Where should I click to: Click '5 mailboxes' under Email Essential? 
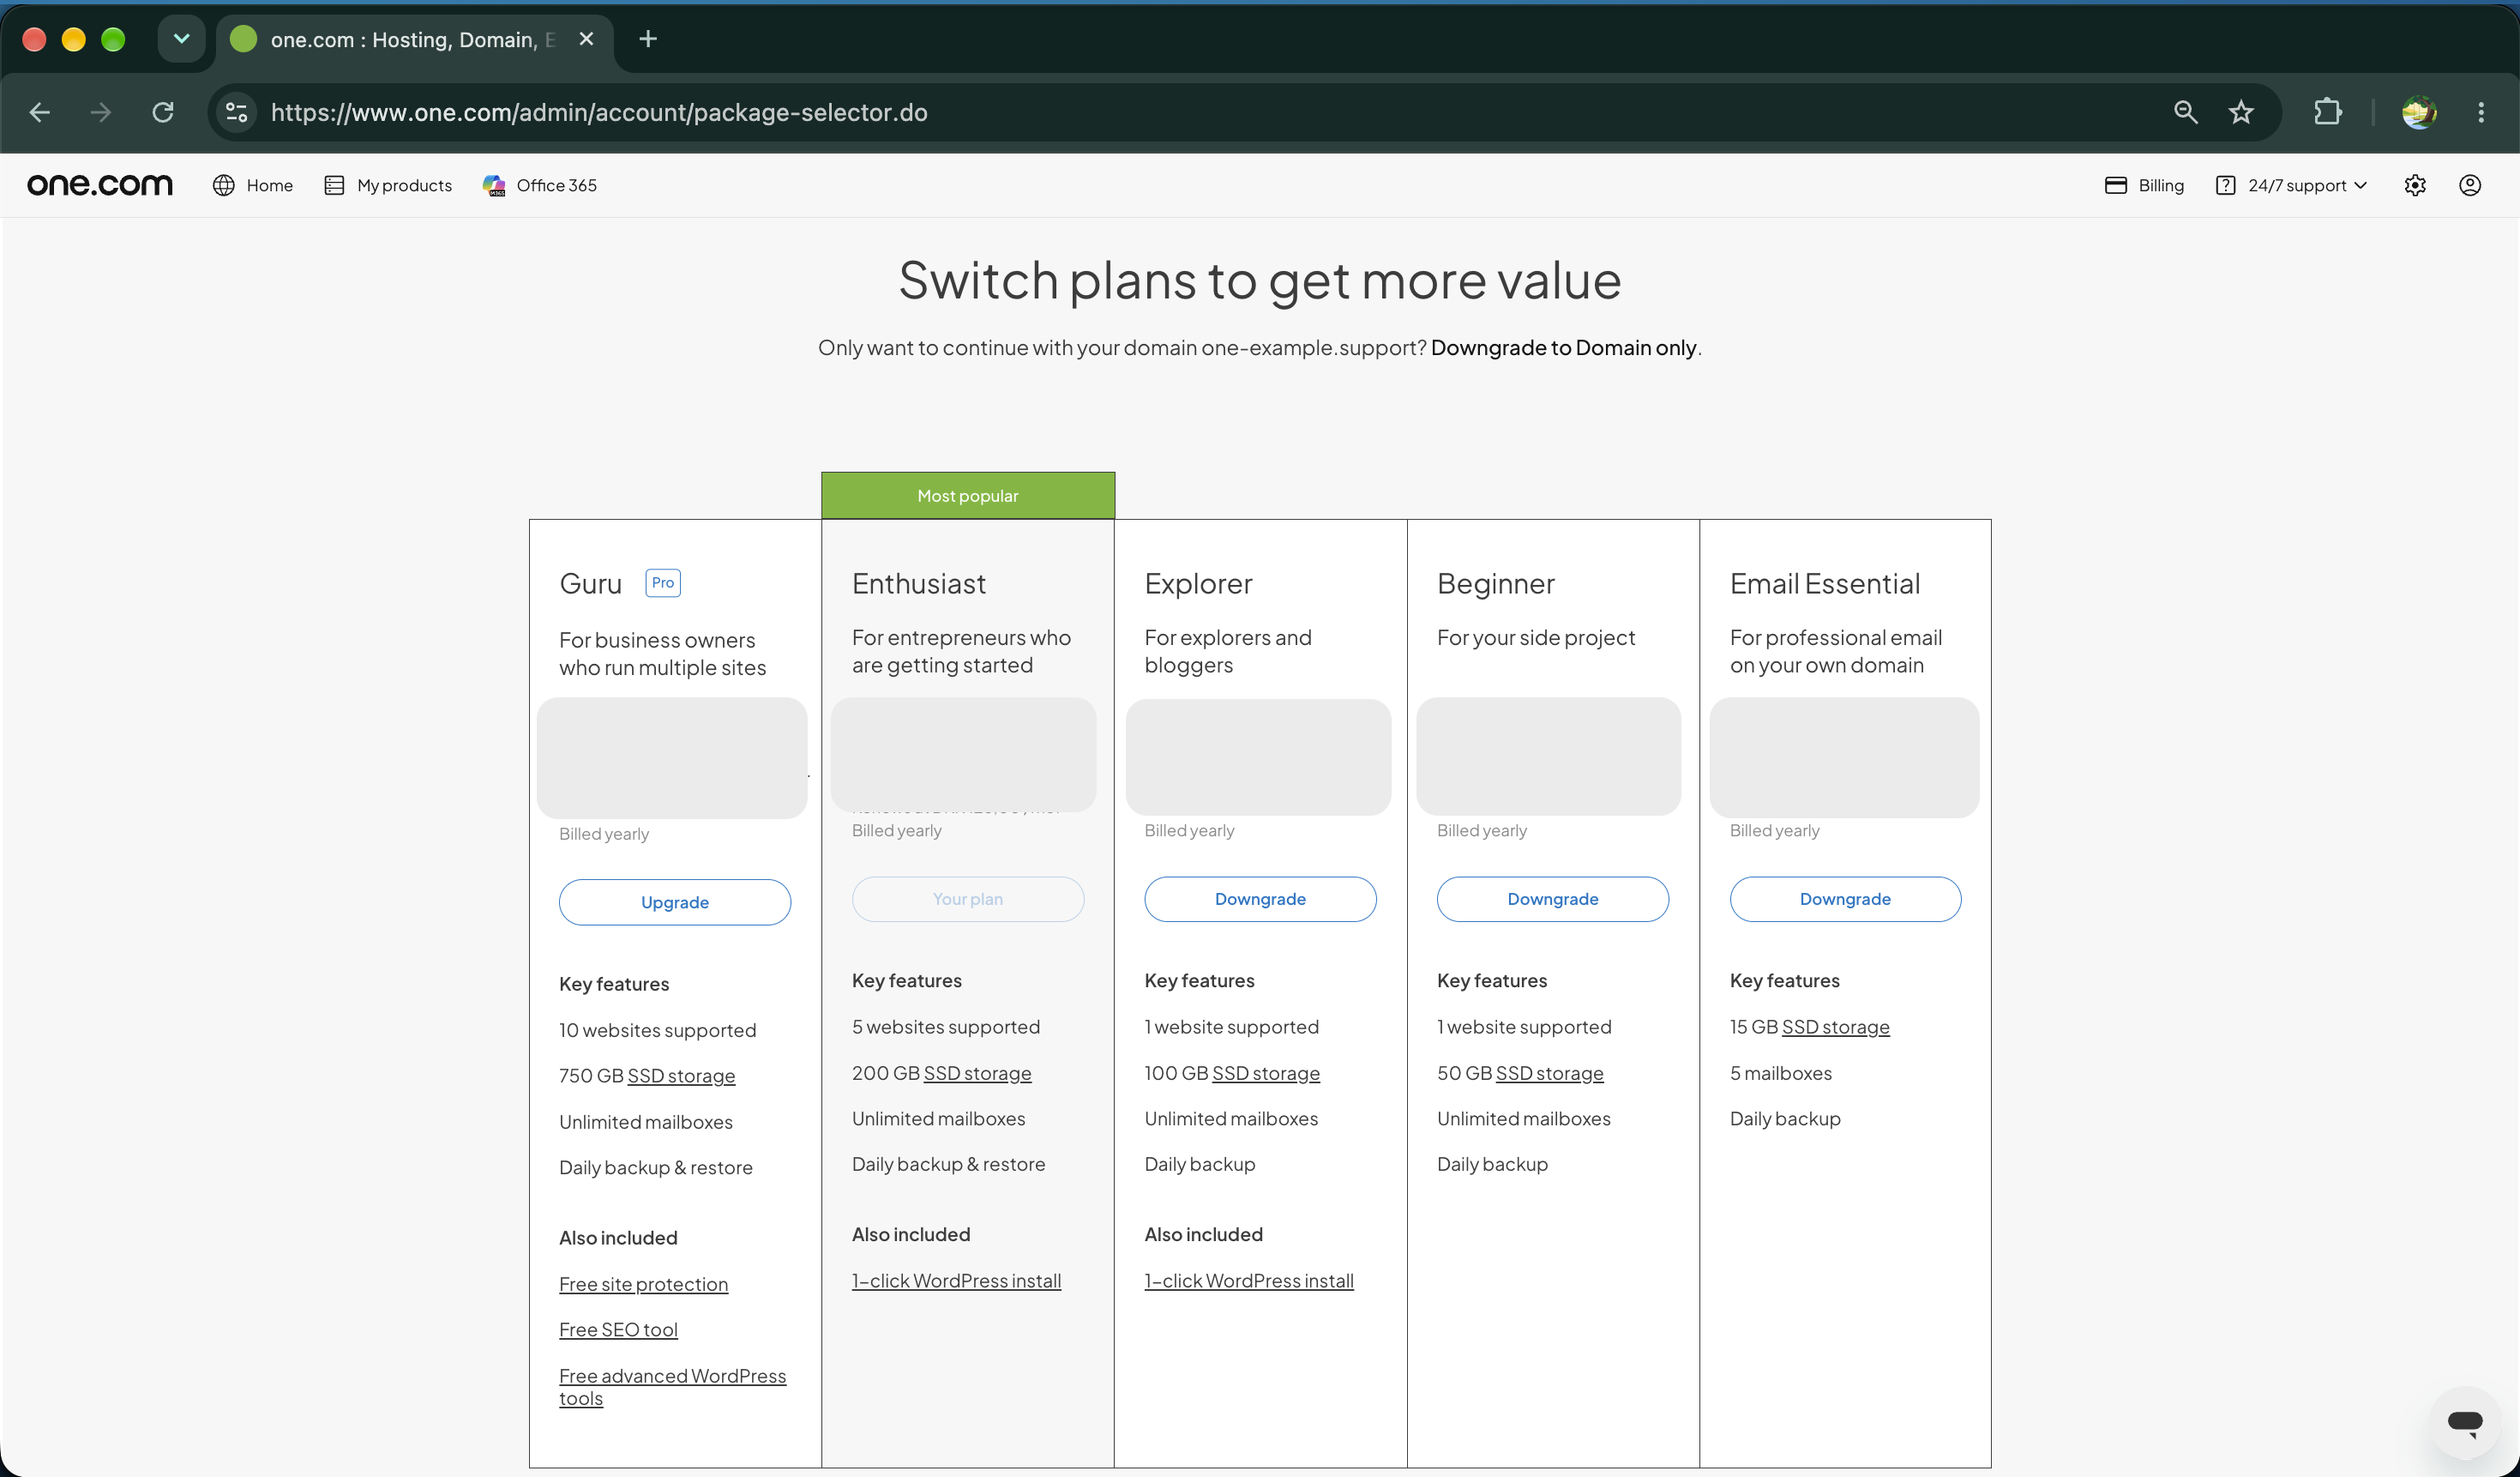[1780, 1073]
